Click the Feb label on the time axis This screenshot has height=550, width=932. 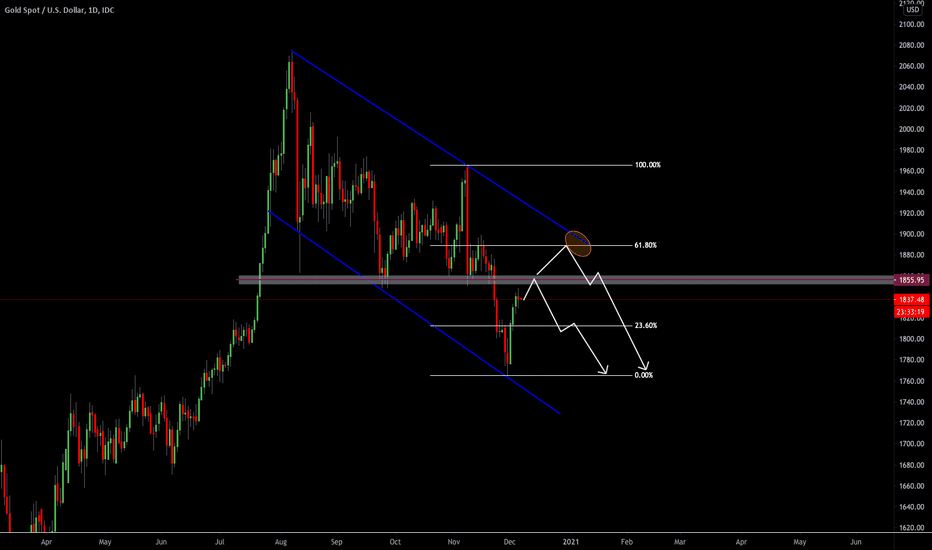pyautogui.click(x=626, y=542)
